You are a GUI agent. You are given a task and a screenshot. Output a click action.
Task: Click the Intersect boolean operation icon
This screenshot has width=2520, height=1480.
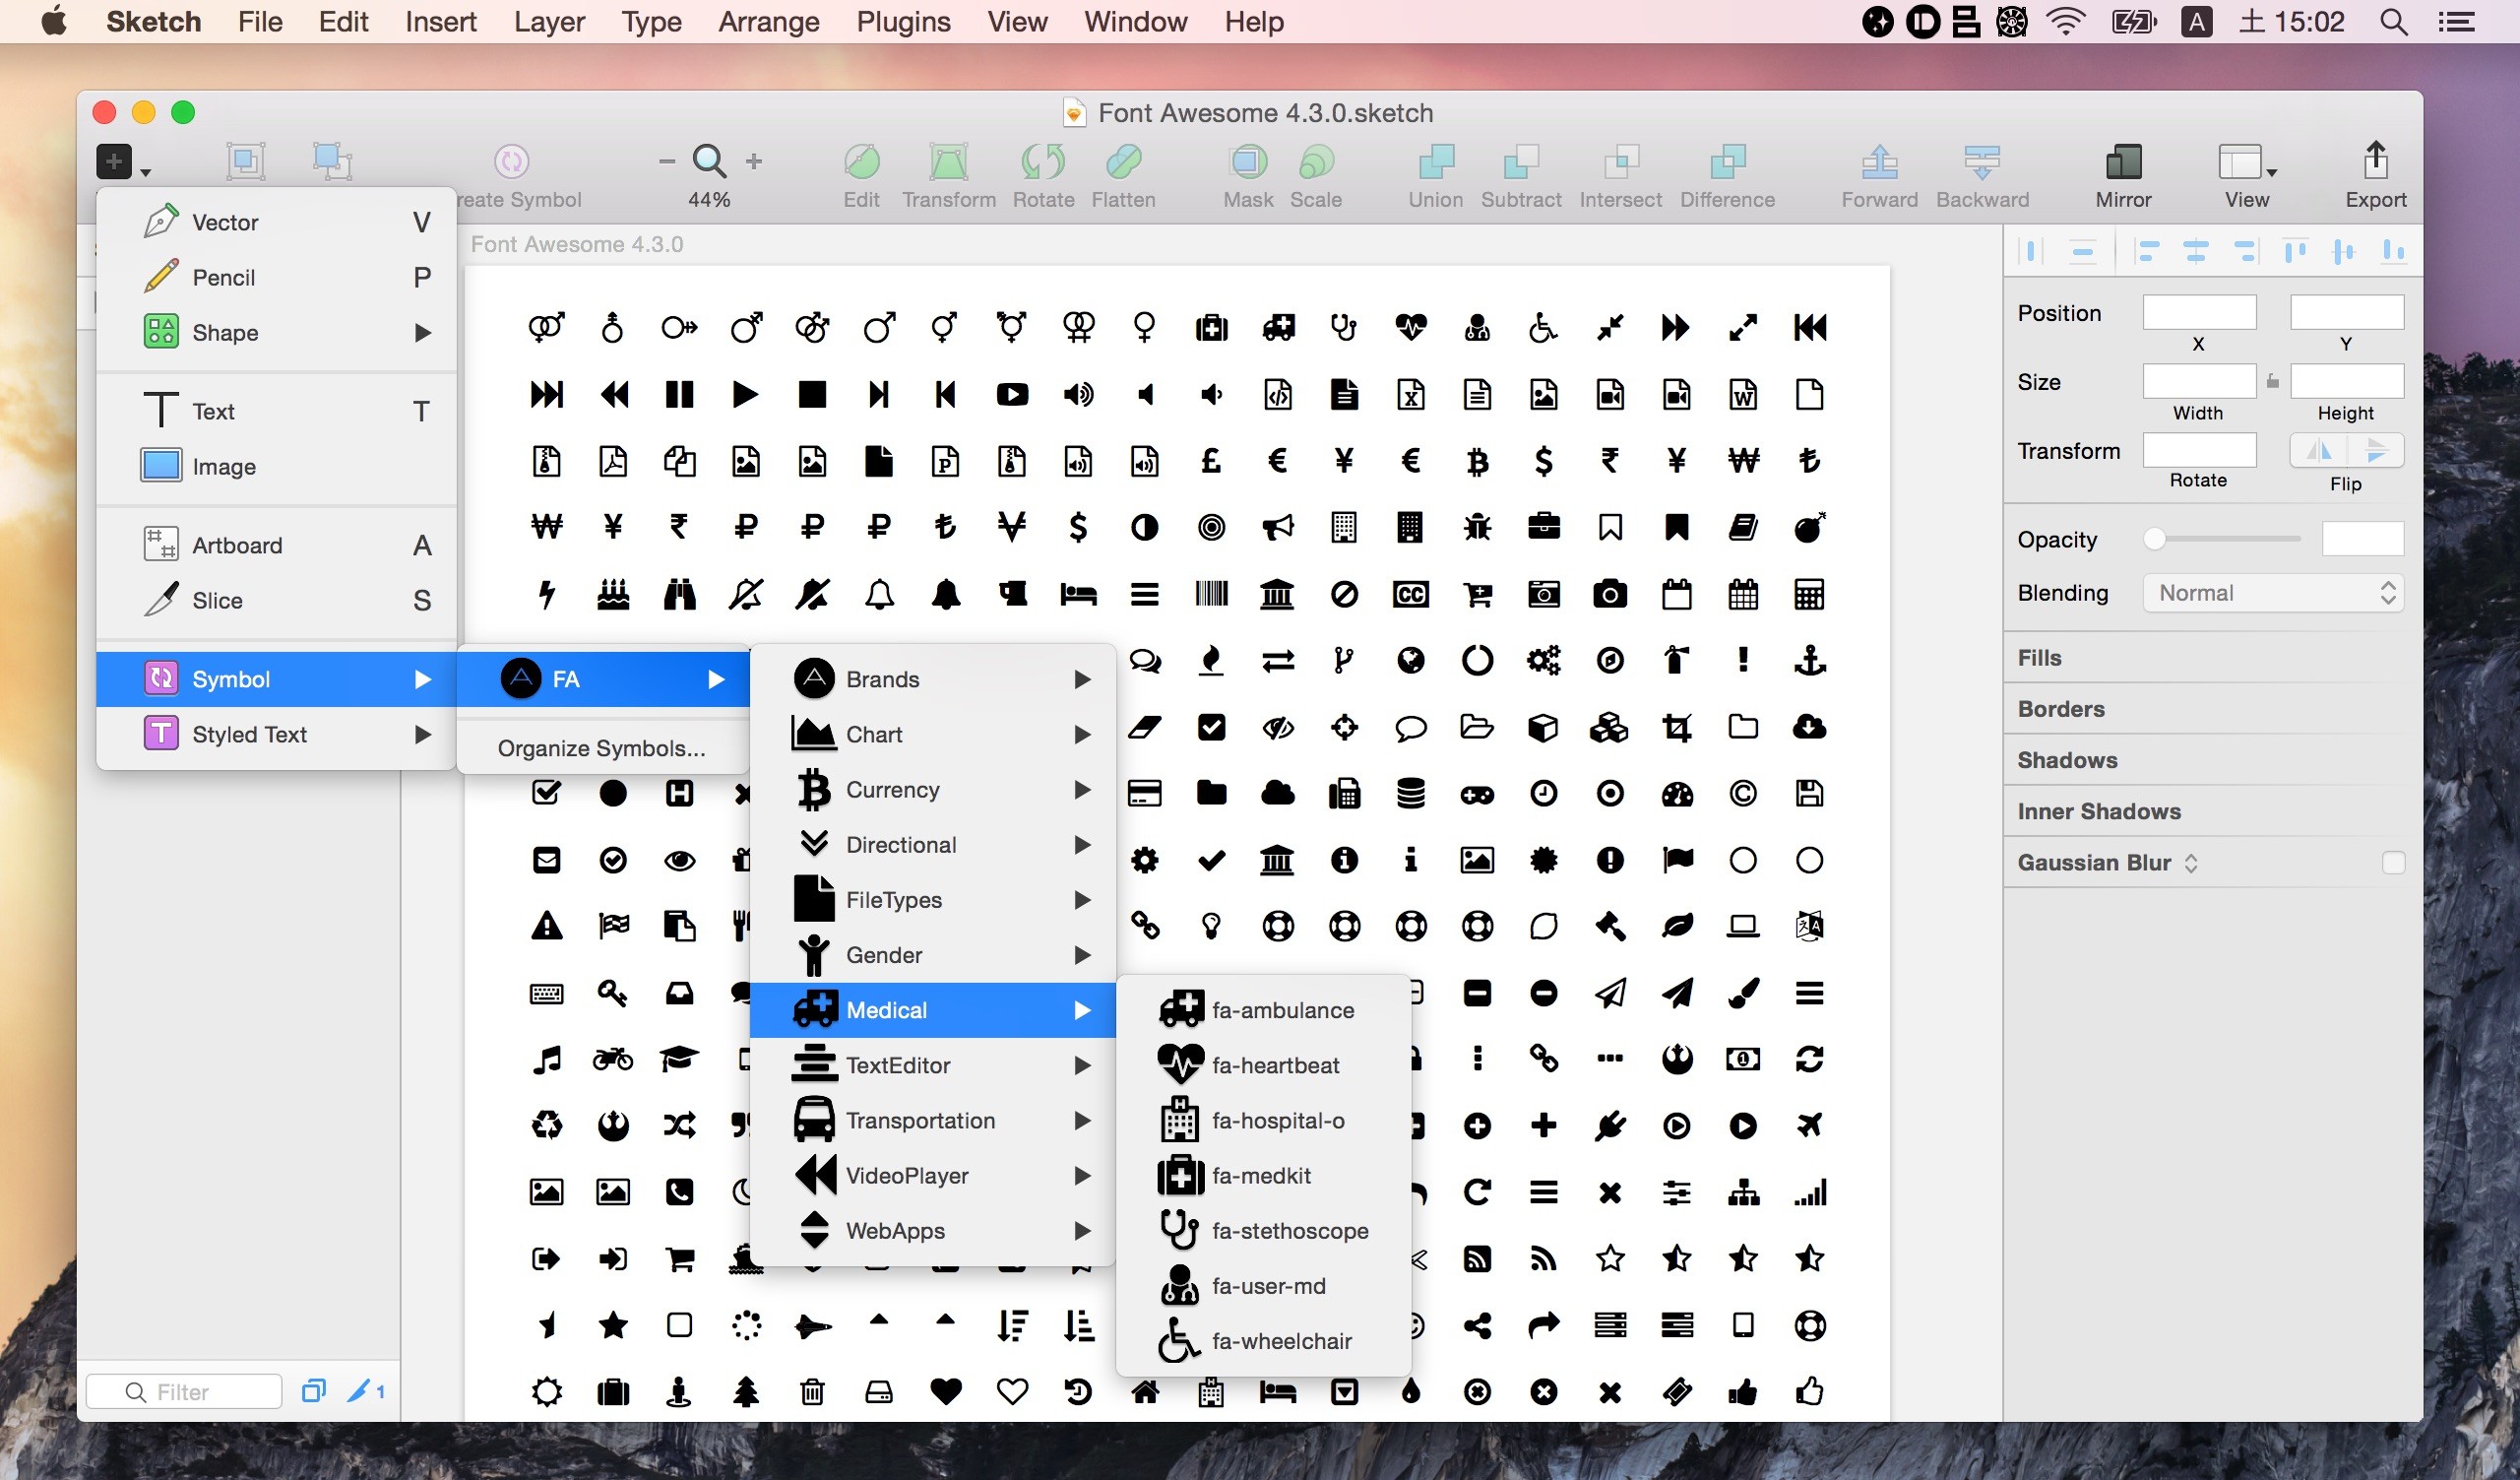(x=1621, y=161)
